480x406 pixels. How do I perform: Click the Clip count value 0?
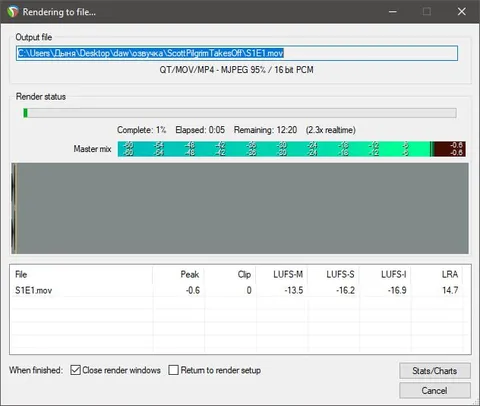(249, 290)
